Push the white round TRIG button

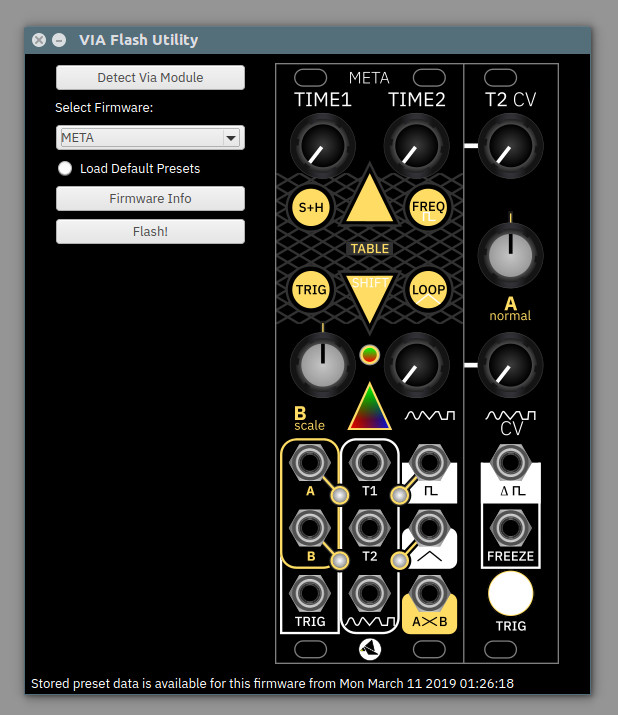510,594
